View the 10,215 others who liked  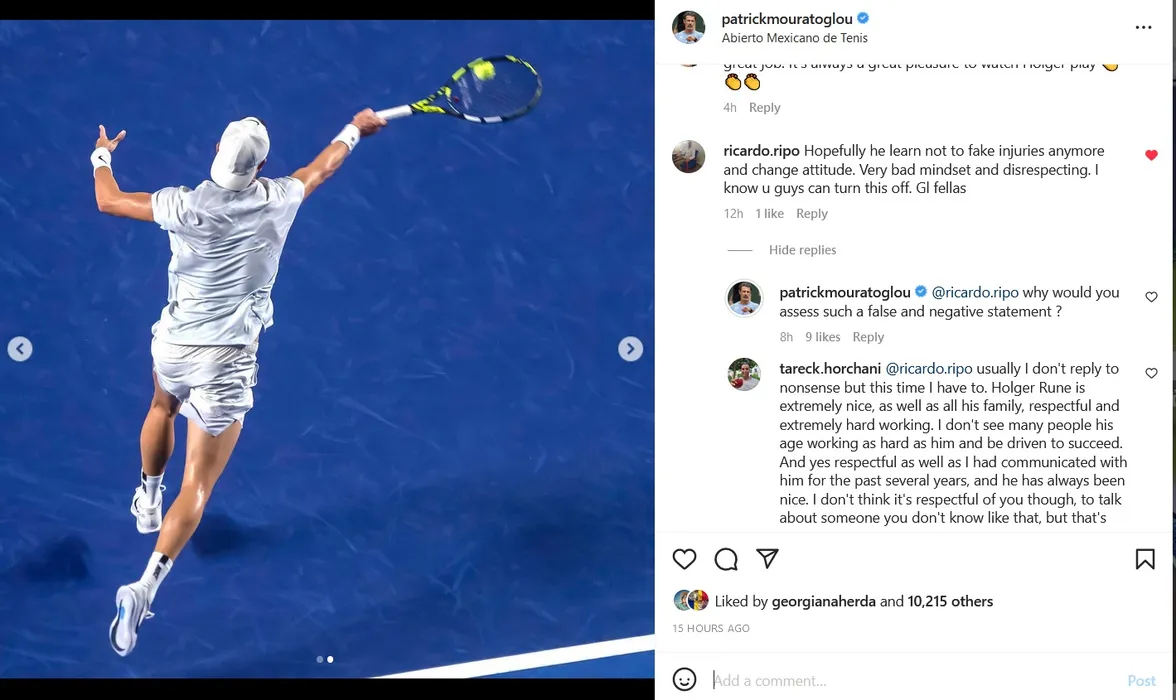click(x=950, y=601)
